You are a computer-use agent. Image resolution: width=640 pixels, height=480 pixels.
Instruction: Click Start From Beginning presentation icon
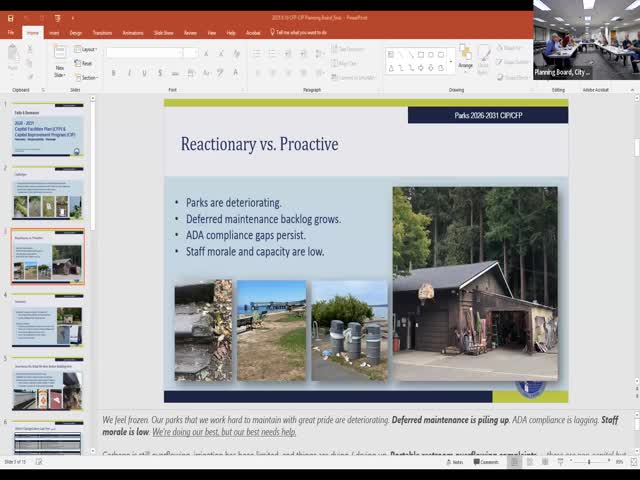pos(58,18)
